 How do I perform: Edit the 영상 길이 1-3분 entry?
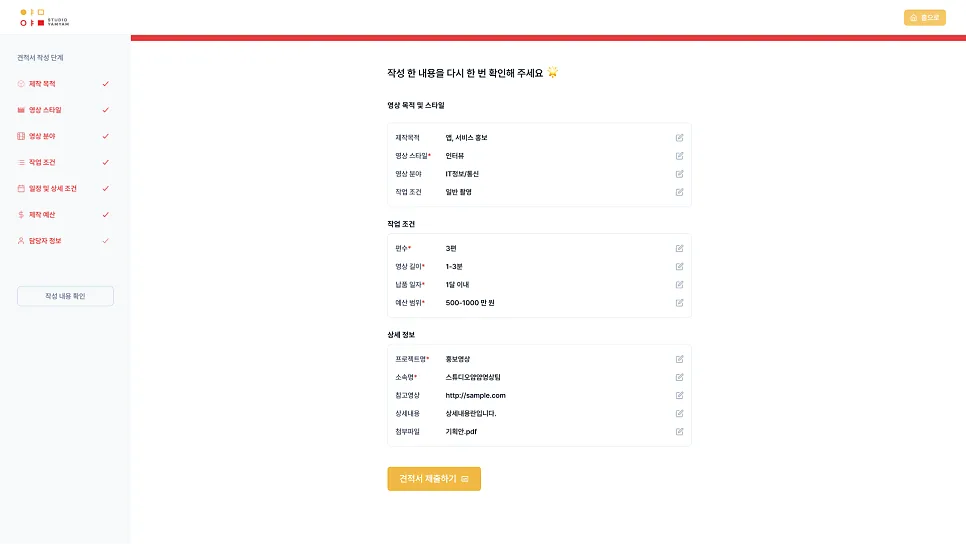click(679, 267)
